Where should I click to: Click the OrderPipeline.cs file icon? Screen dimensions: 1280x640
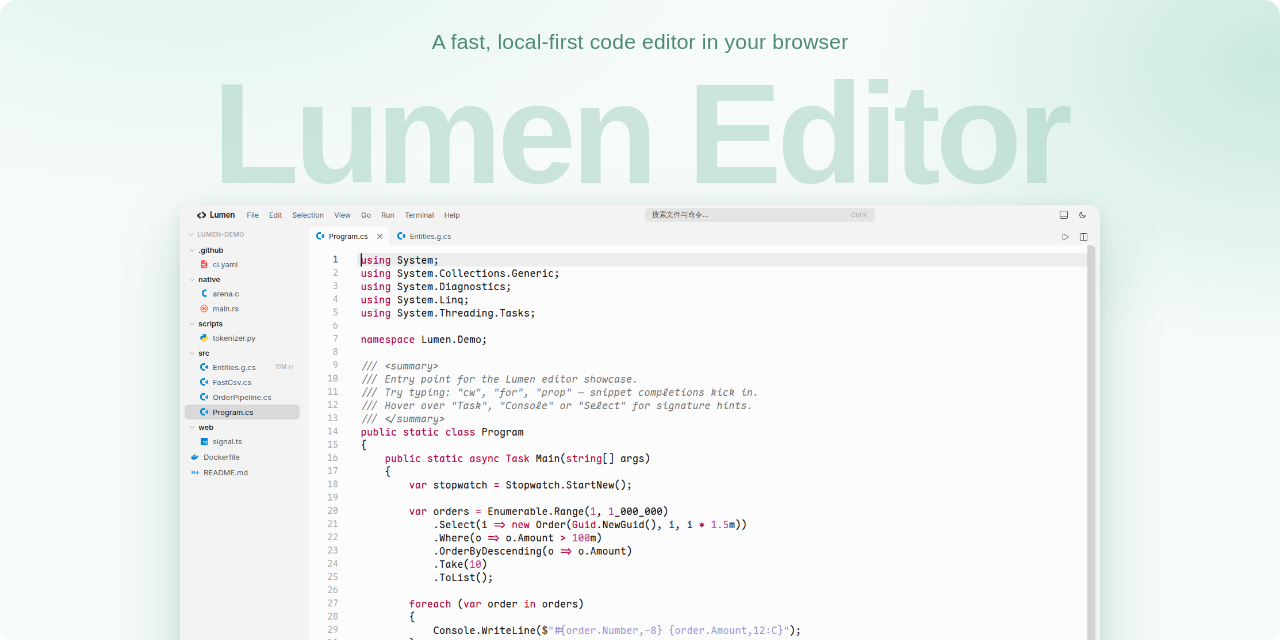[x=204, y=397]
